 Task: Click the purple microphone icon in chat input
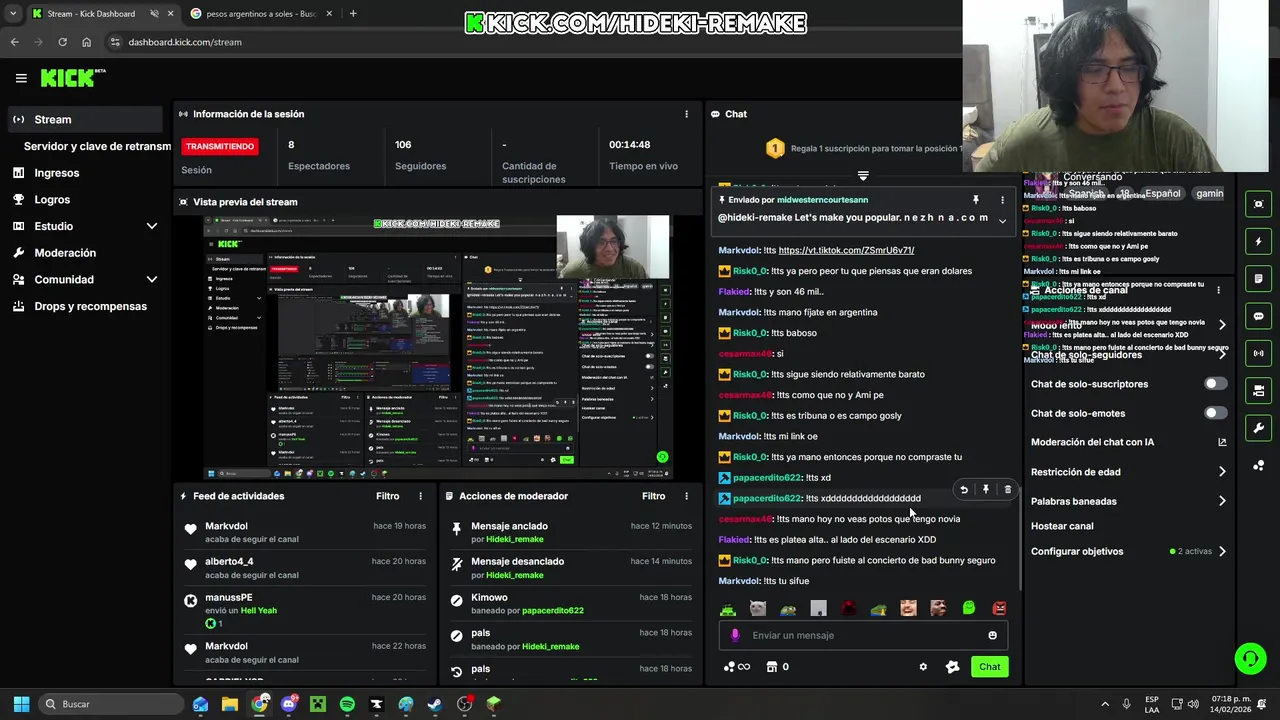click(x=735, y=635)
